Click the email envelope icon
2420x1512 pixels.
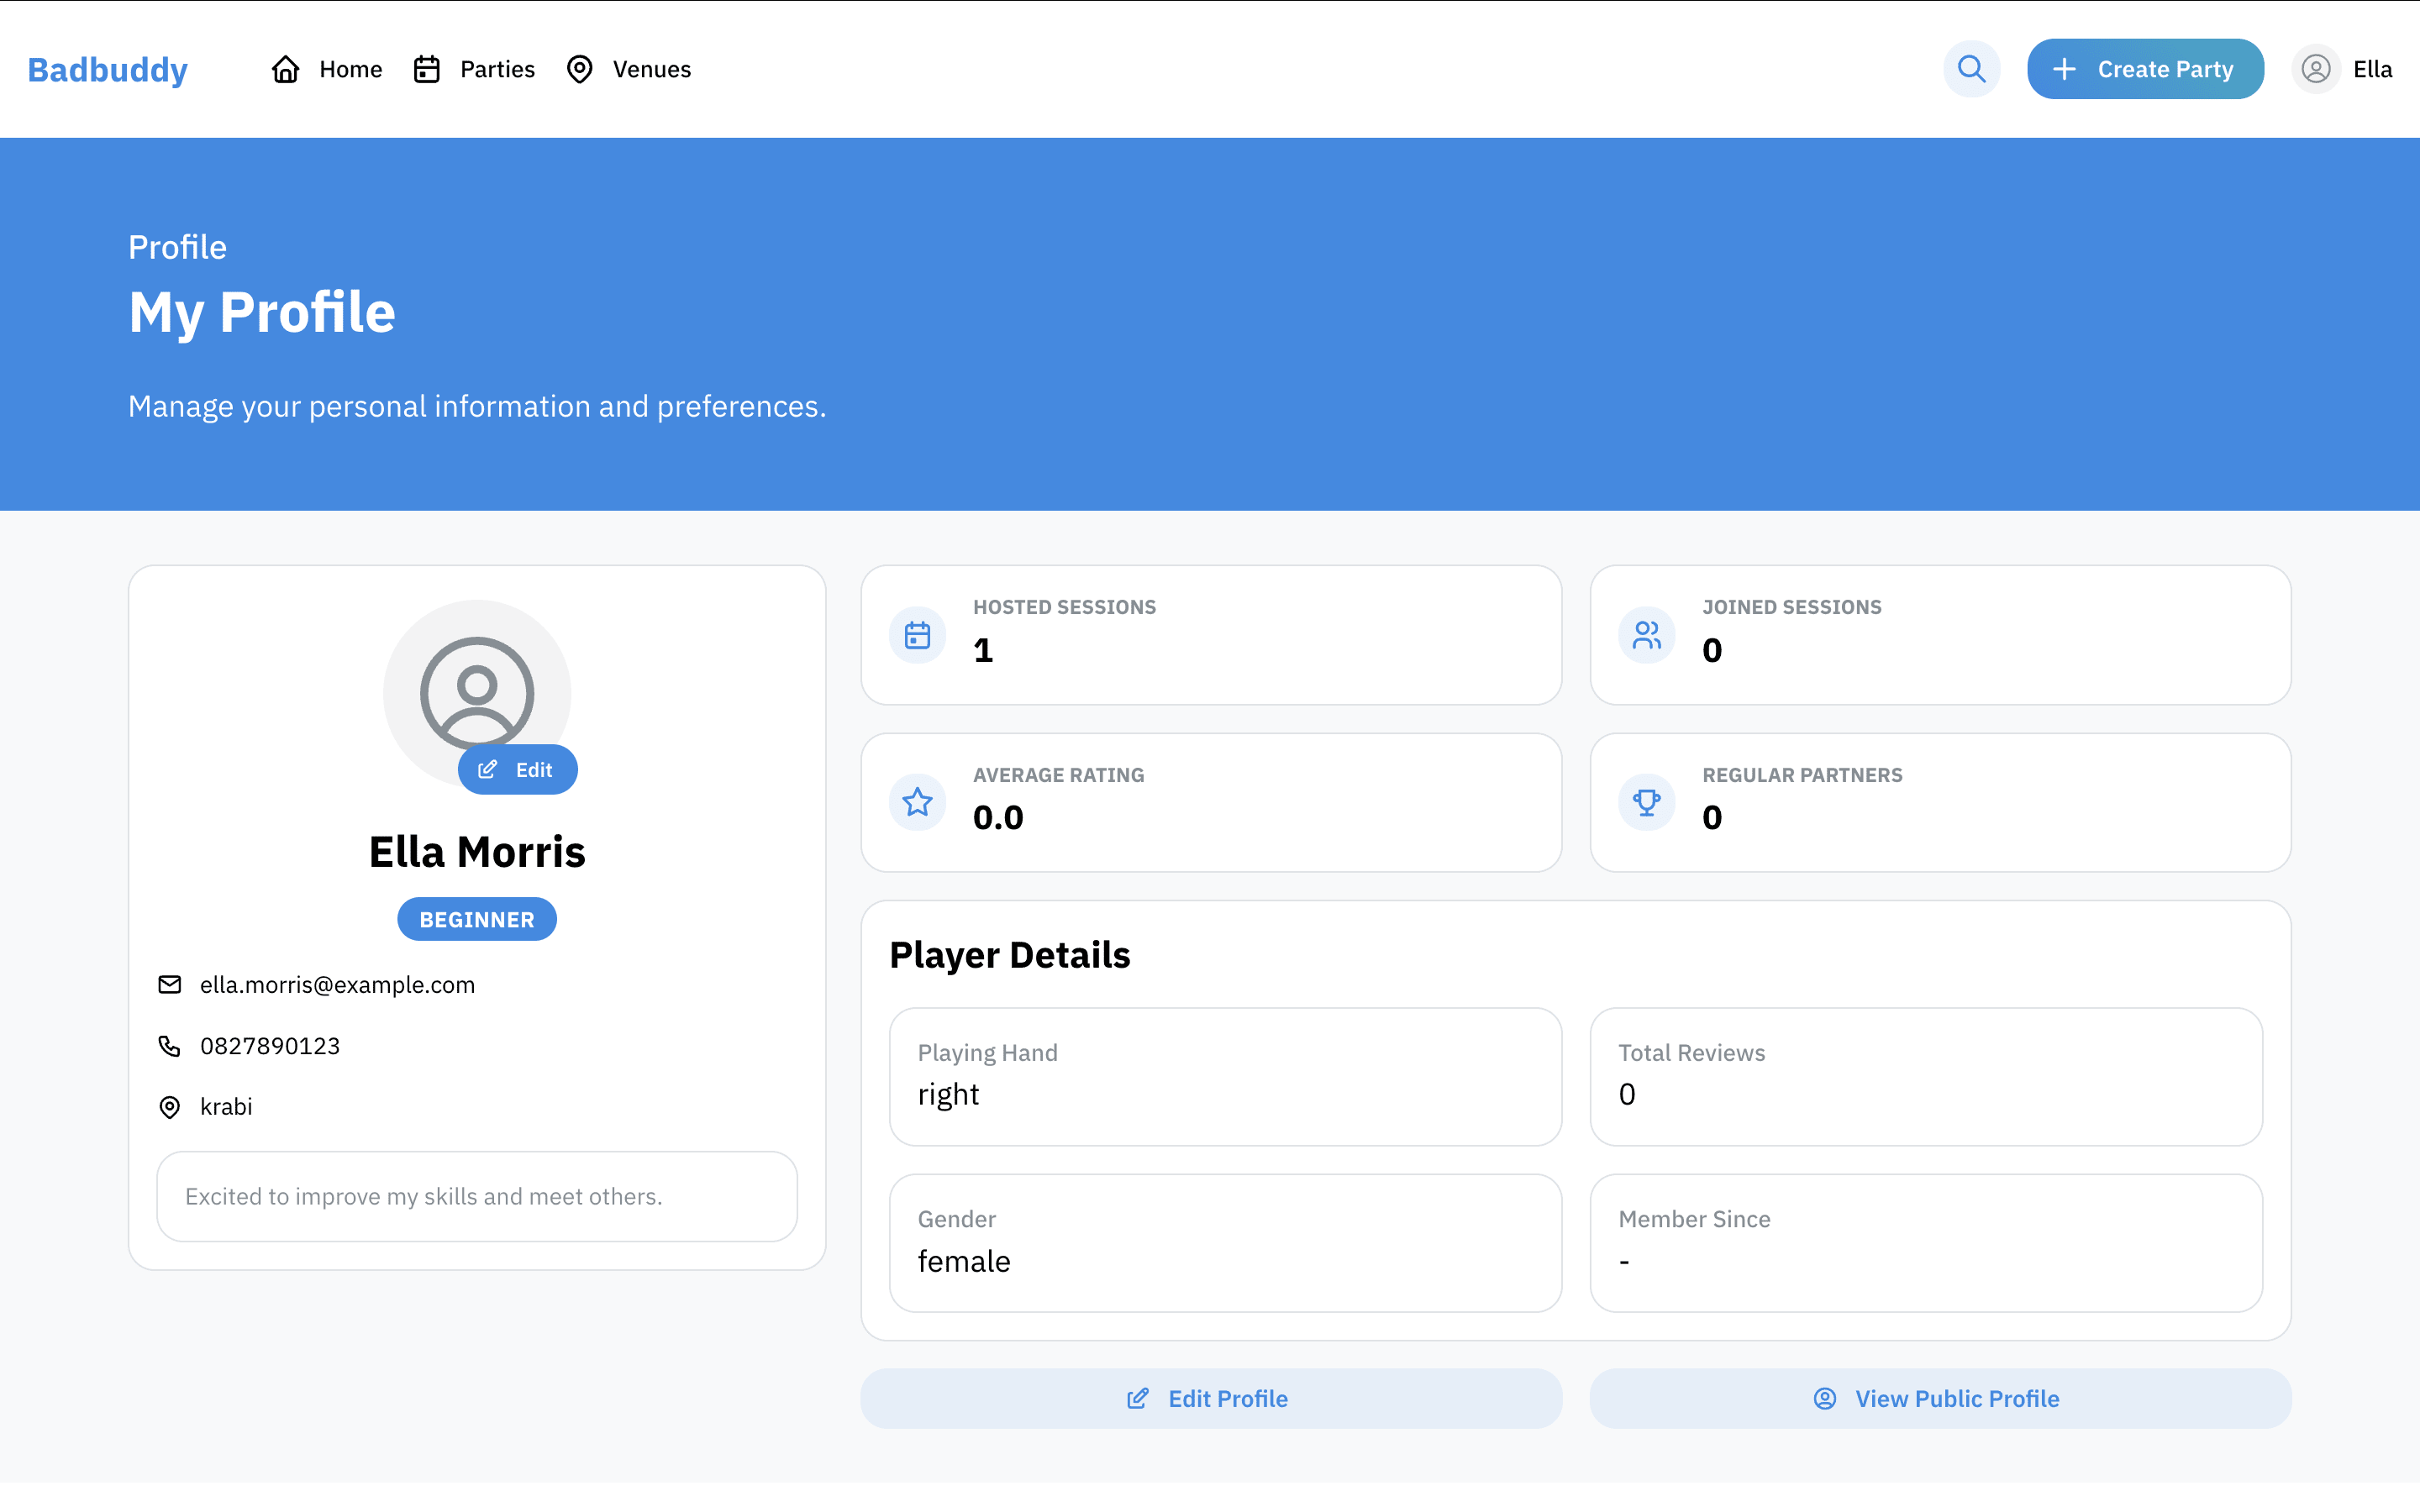pos(170,985)
